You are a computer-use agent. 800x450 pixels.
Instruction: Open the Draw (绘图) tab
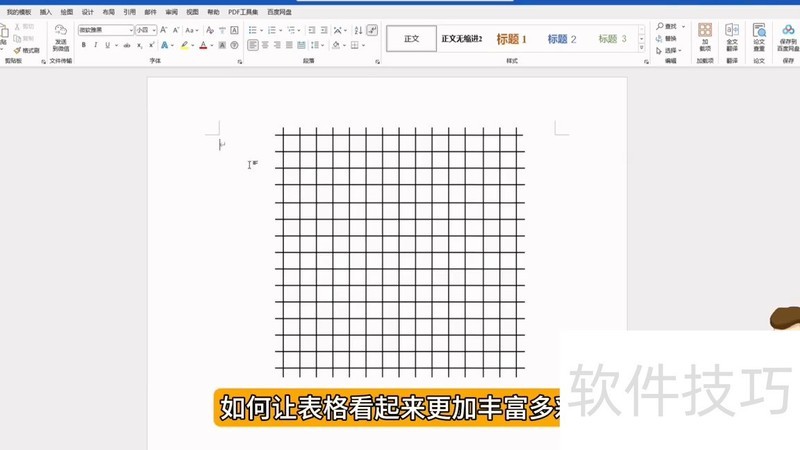pyautogui.click(x=66, y=12)
